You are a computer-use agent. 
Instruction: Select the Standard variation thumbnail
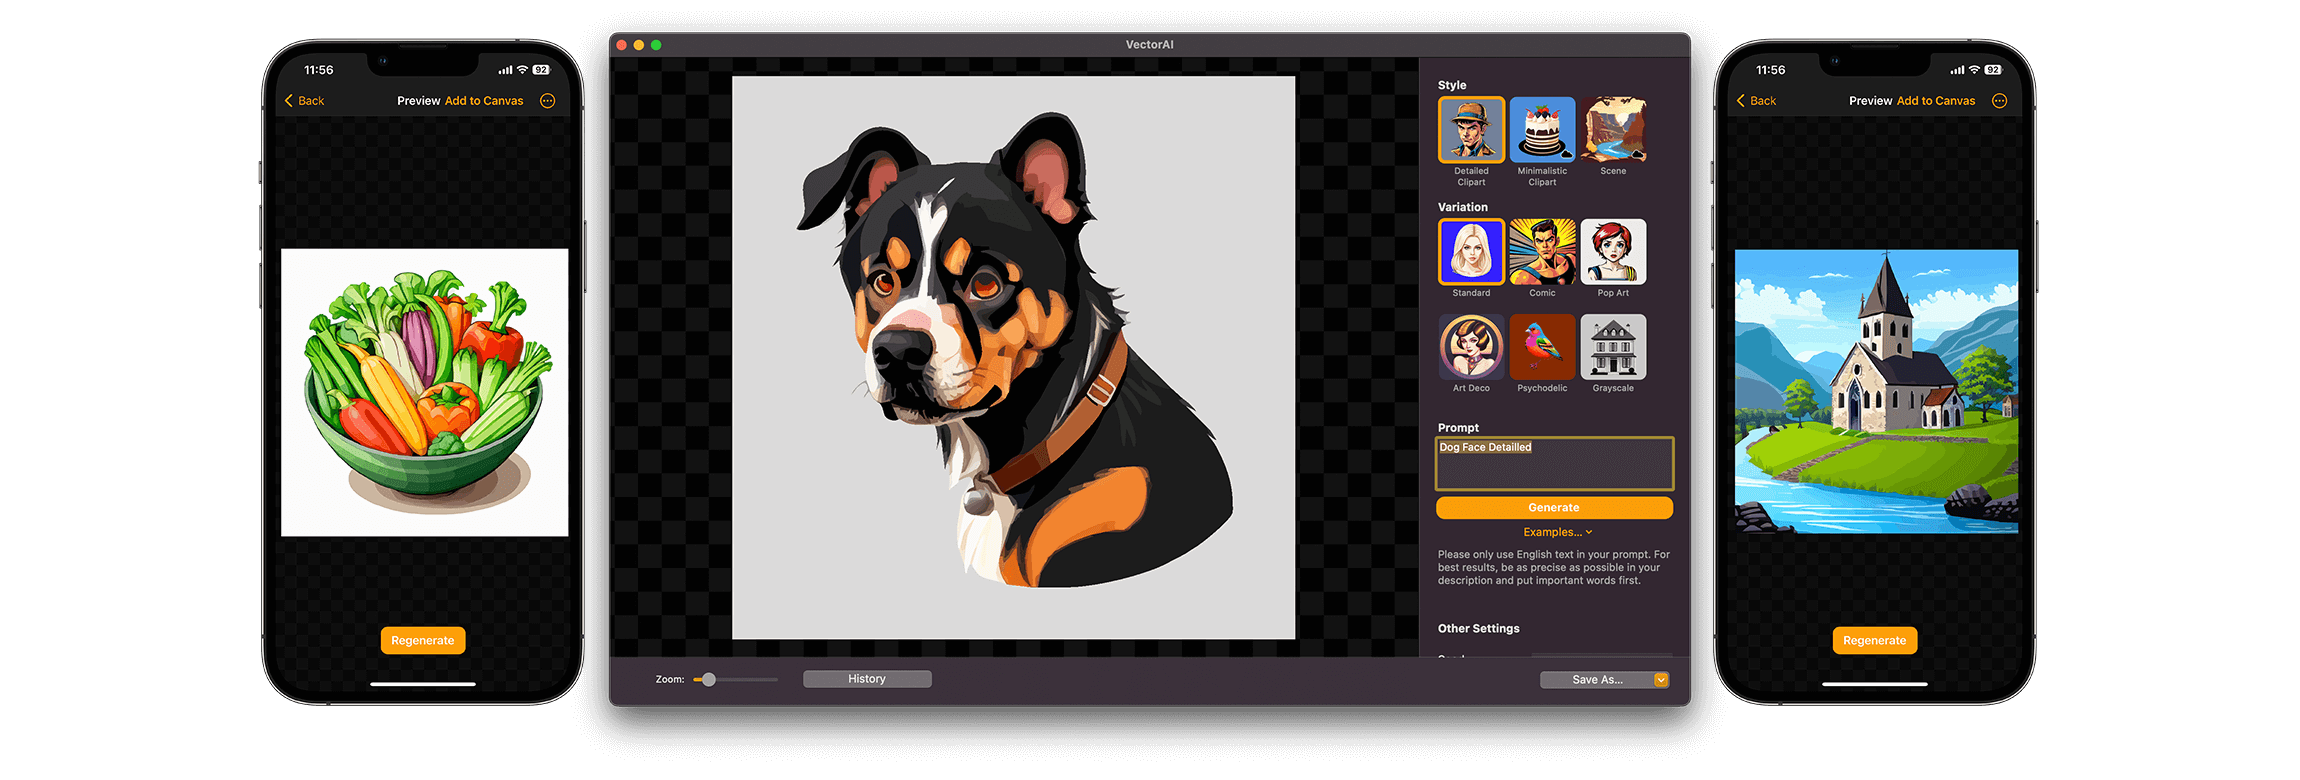(1471, 252)
